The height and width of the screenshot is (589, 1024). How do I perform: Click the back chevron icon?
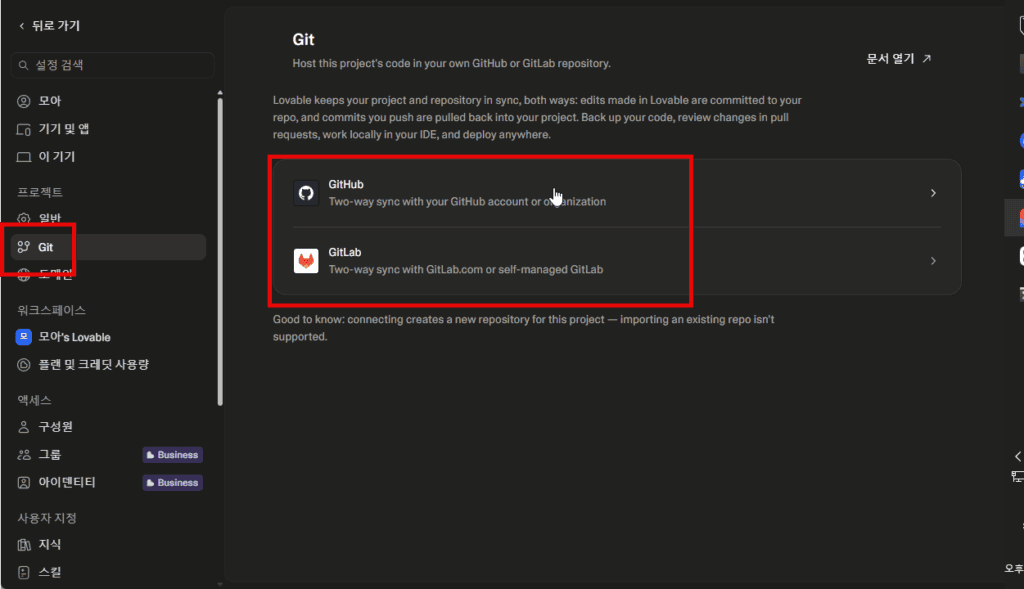point(22,26)
